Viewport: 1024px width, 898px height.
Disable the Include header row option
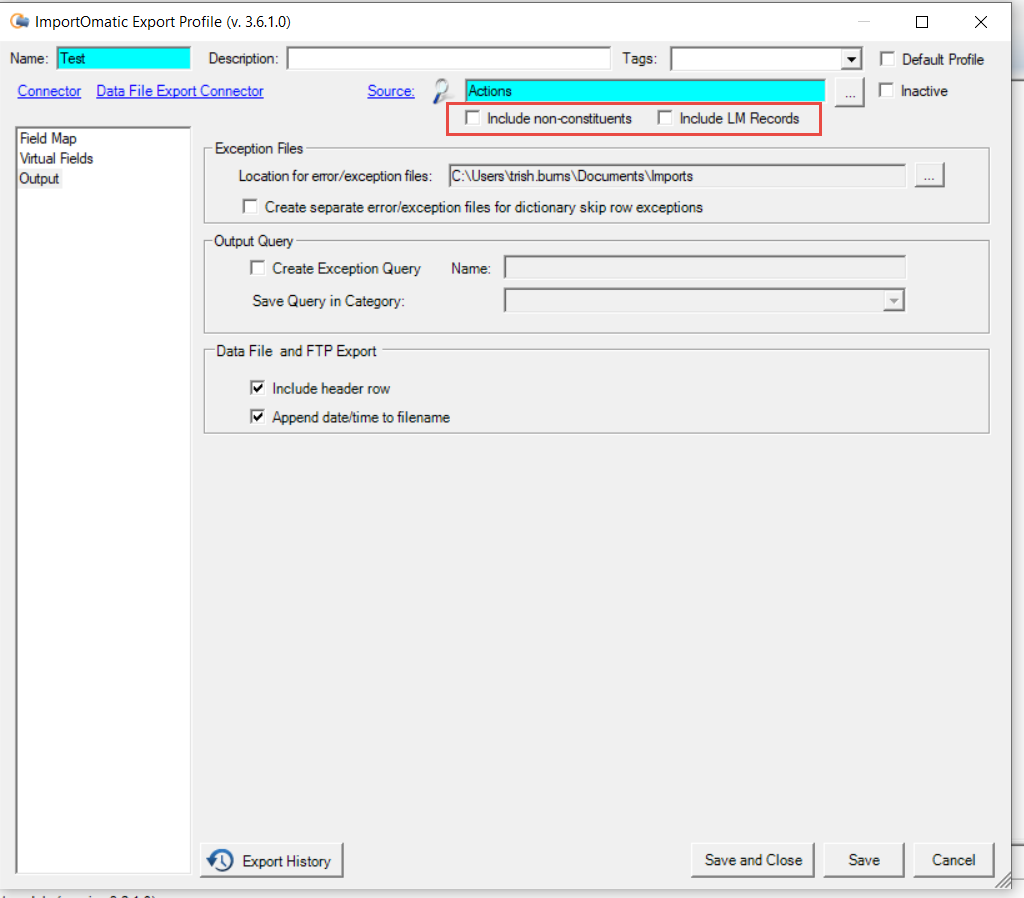(257, 387)
